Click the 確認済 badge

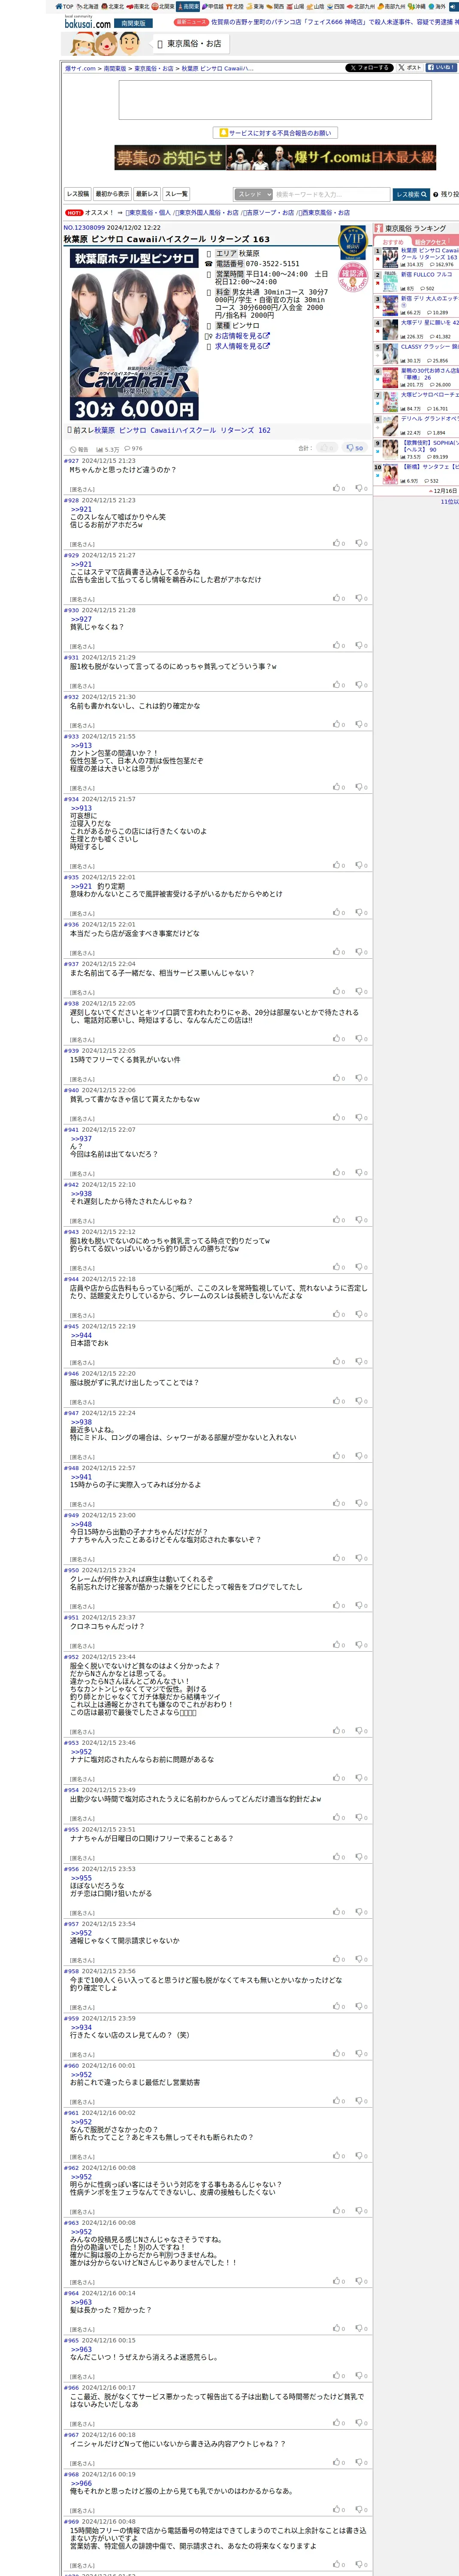click(352, 276)
